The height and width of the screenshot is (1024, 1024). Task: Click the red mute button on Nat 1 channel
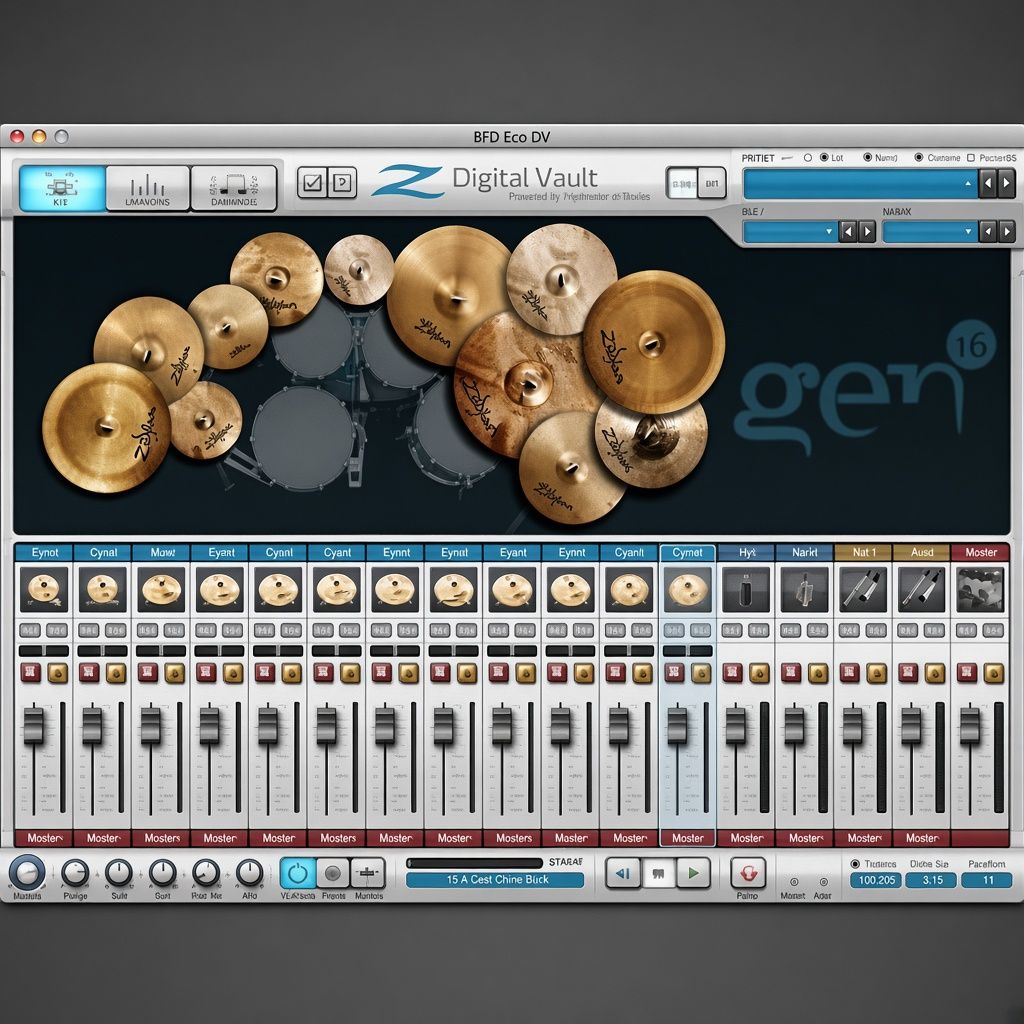[x=850, y=673]
